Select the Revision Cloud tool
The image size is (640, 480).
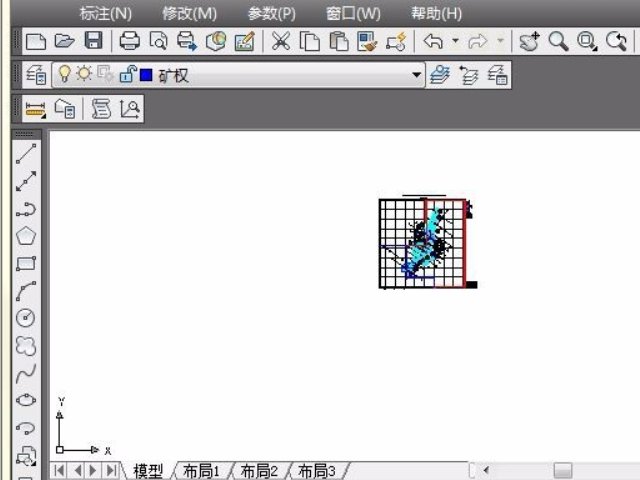click(x=26, y=346)
